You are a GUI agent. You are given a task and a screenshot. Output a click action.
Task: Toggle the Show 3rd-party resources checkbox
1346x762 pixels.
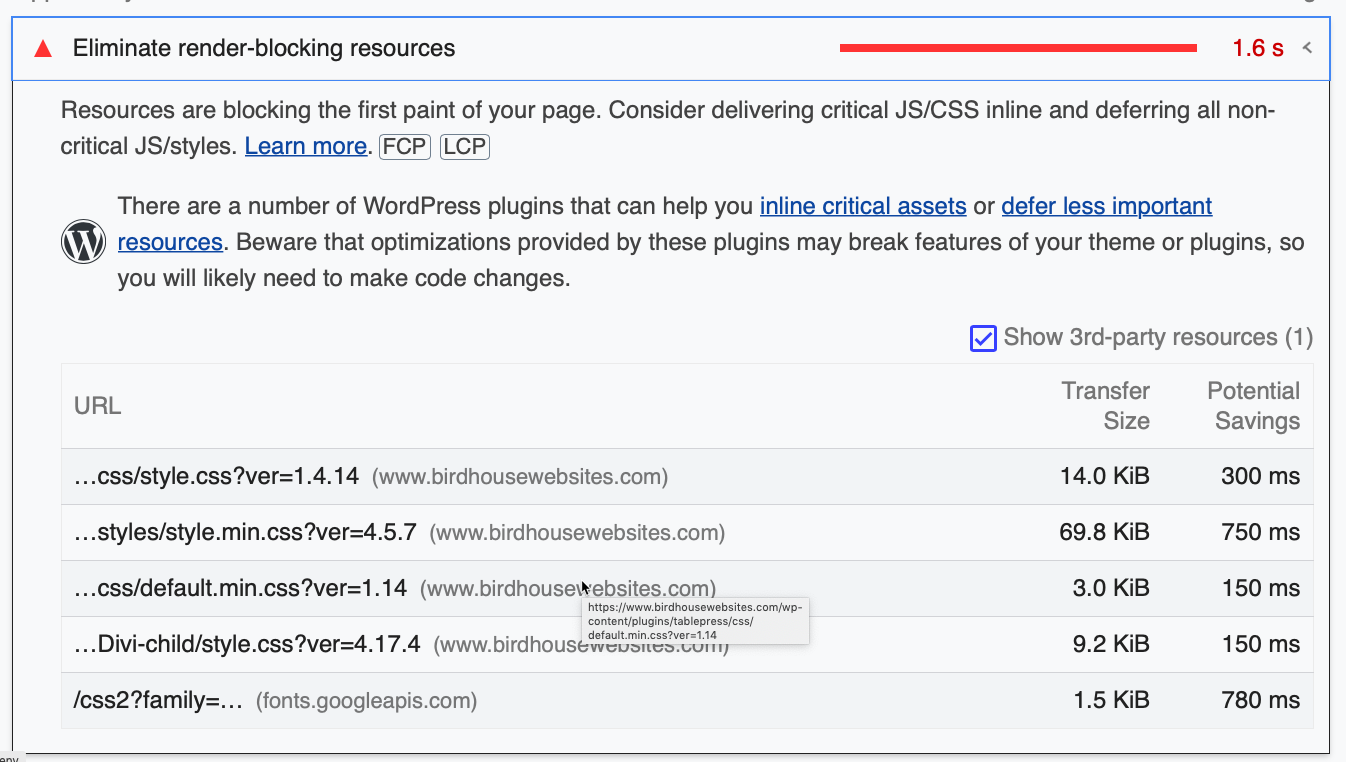[983, 338]
